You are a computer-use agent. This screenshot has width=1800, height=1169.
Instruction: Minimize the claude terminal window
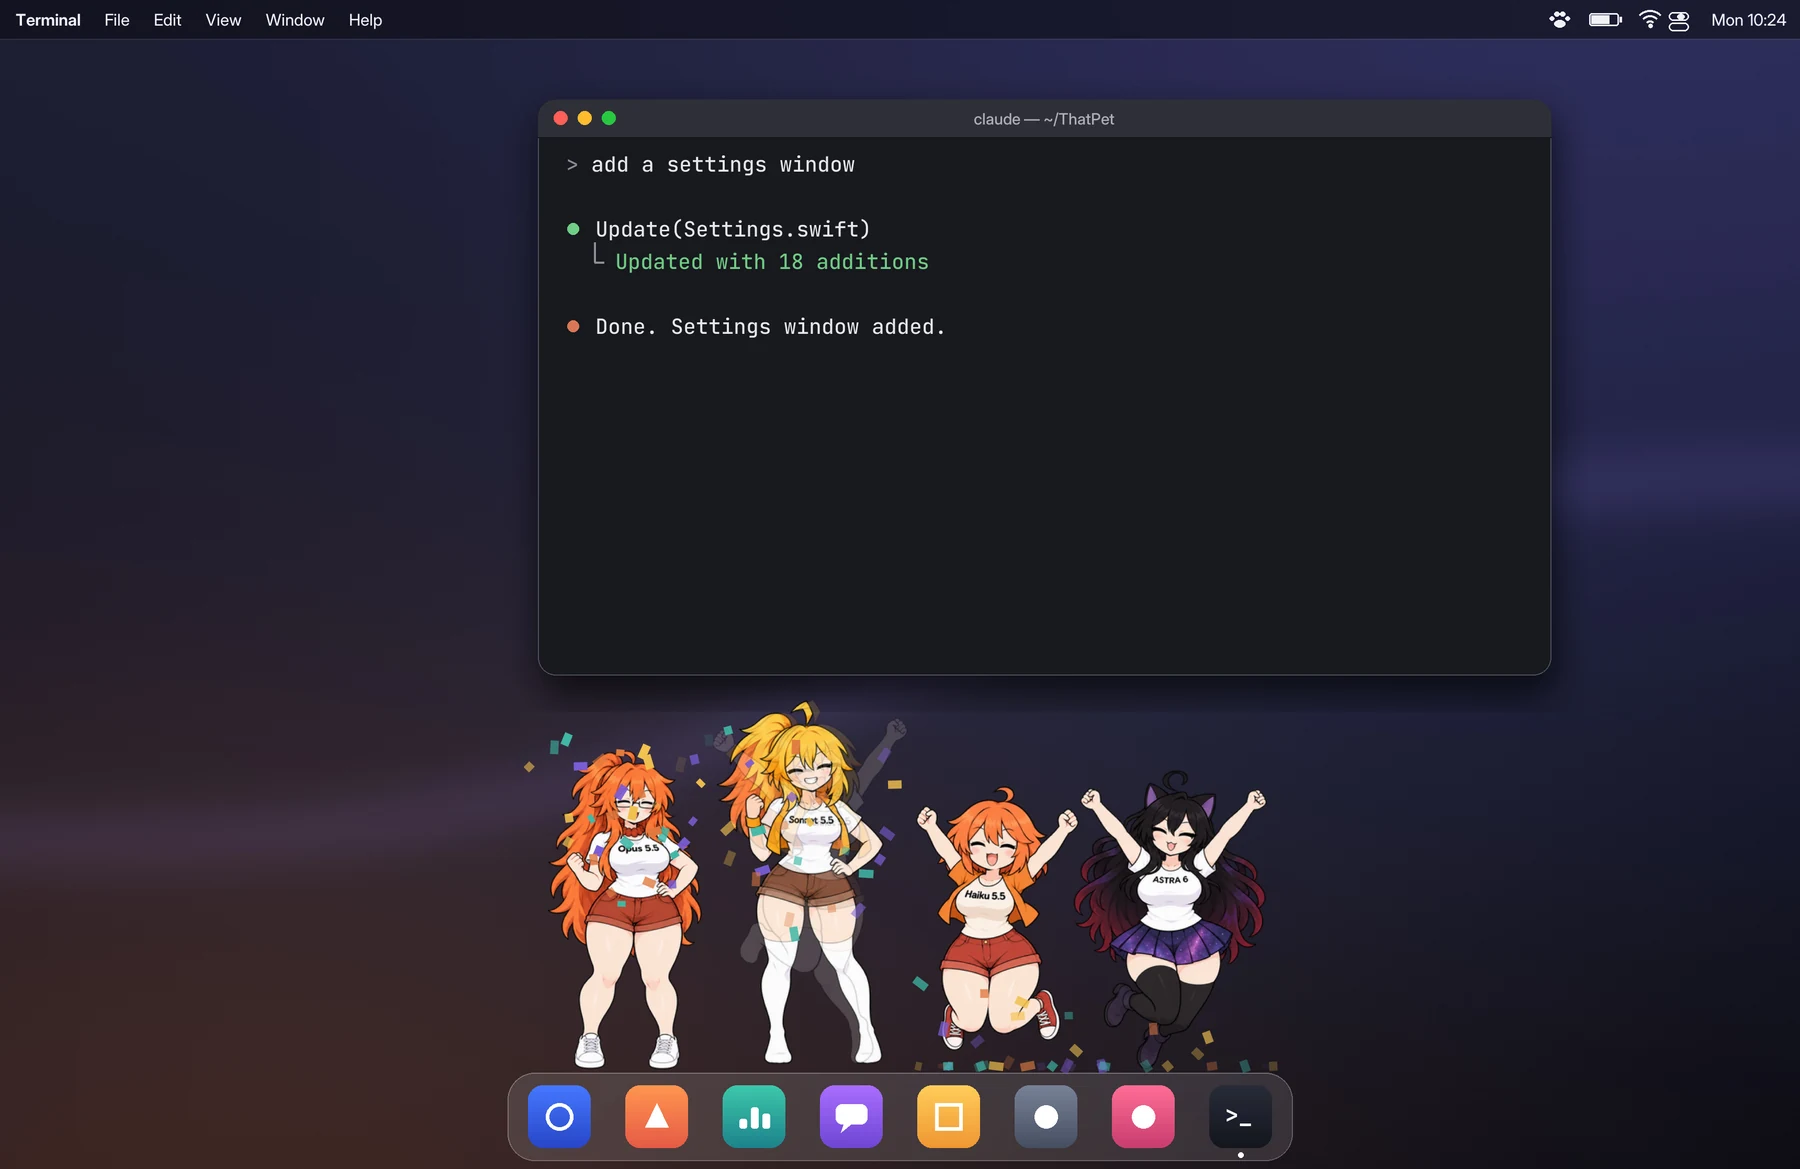[585, 118]
